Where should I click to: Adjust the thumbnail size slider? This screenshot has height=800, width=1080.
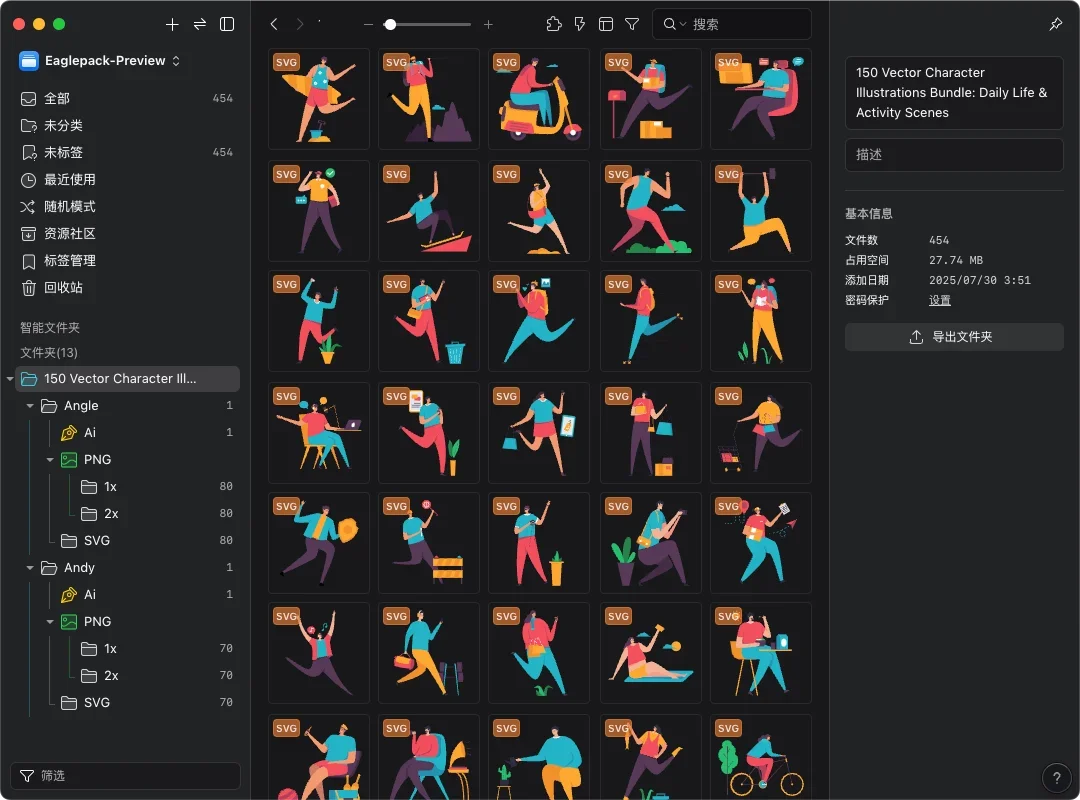[390, 24]
